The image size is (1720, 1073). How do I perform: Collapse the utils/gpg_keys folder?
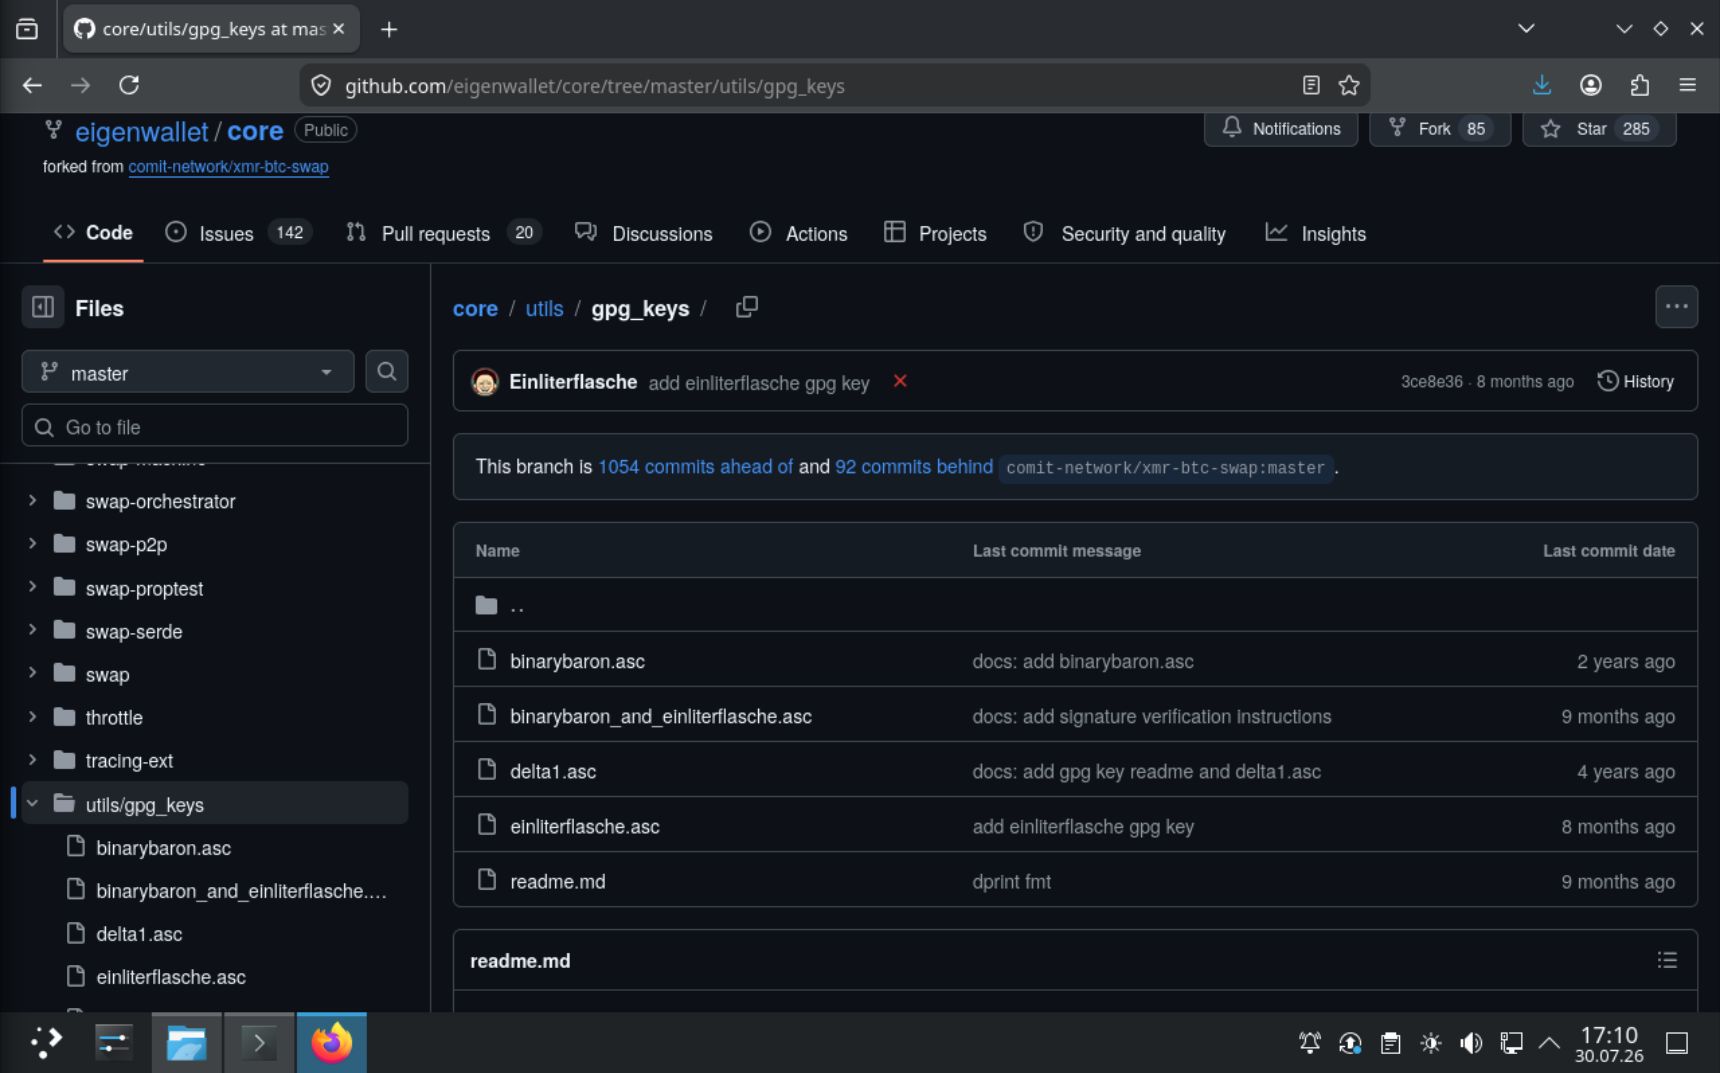33,803
